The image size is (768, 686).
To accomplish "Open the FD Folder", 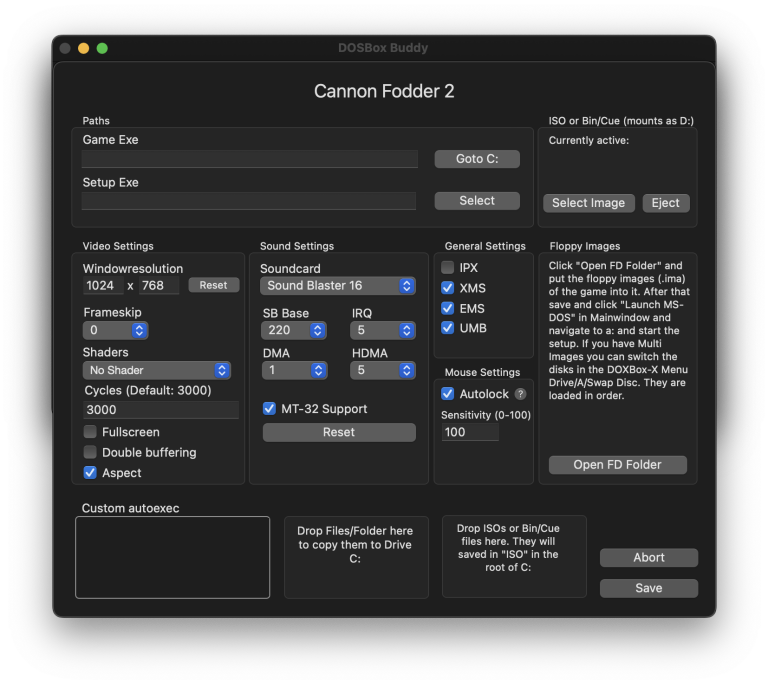I will pos(618,465).
